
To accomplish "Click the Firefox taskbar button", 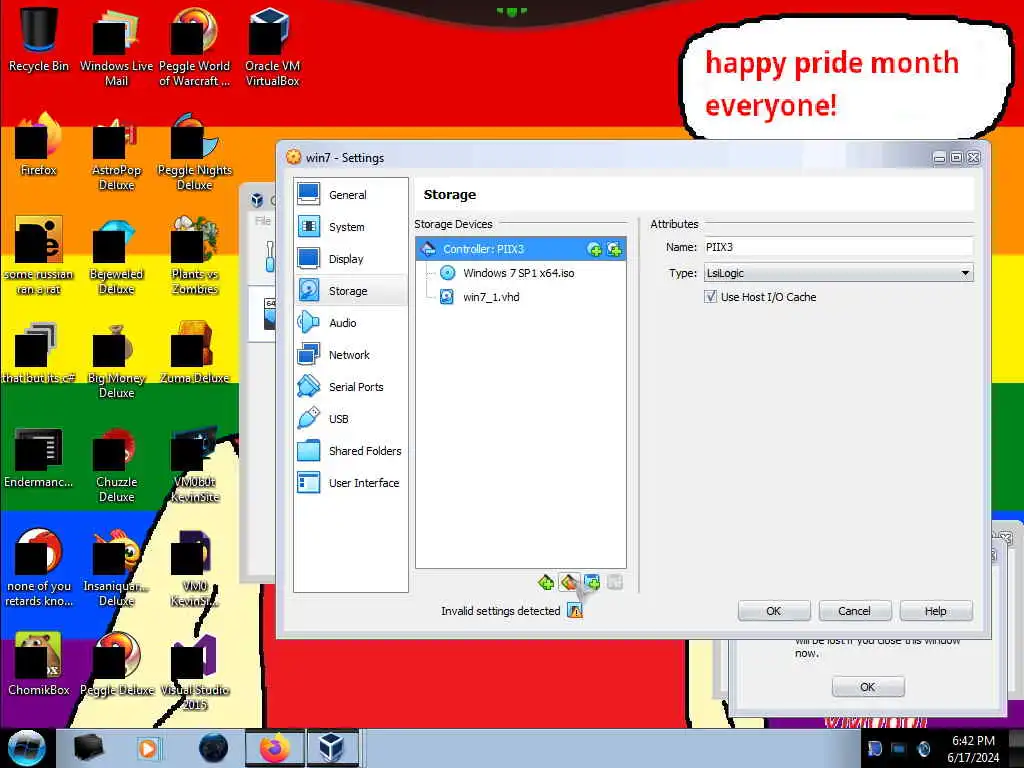I will tap(274, 748).
